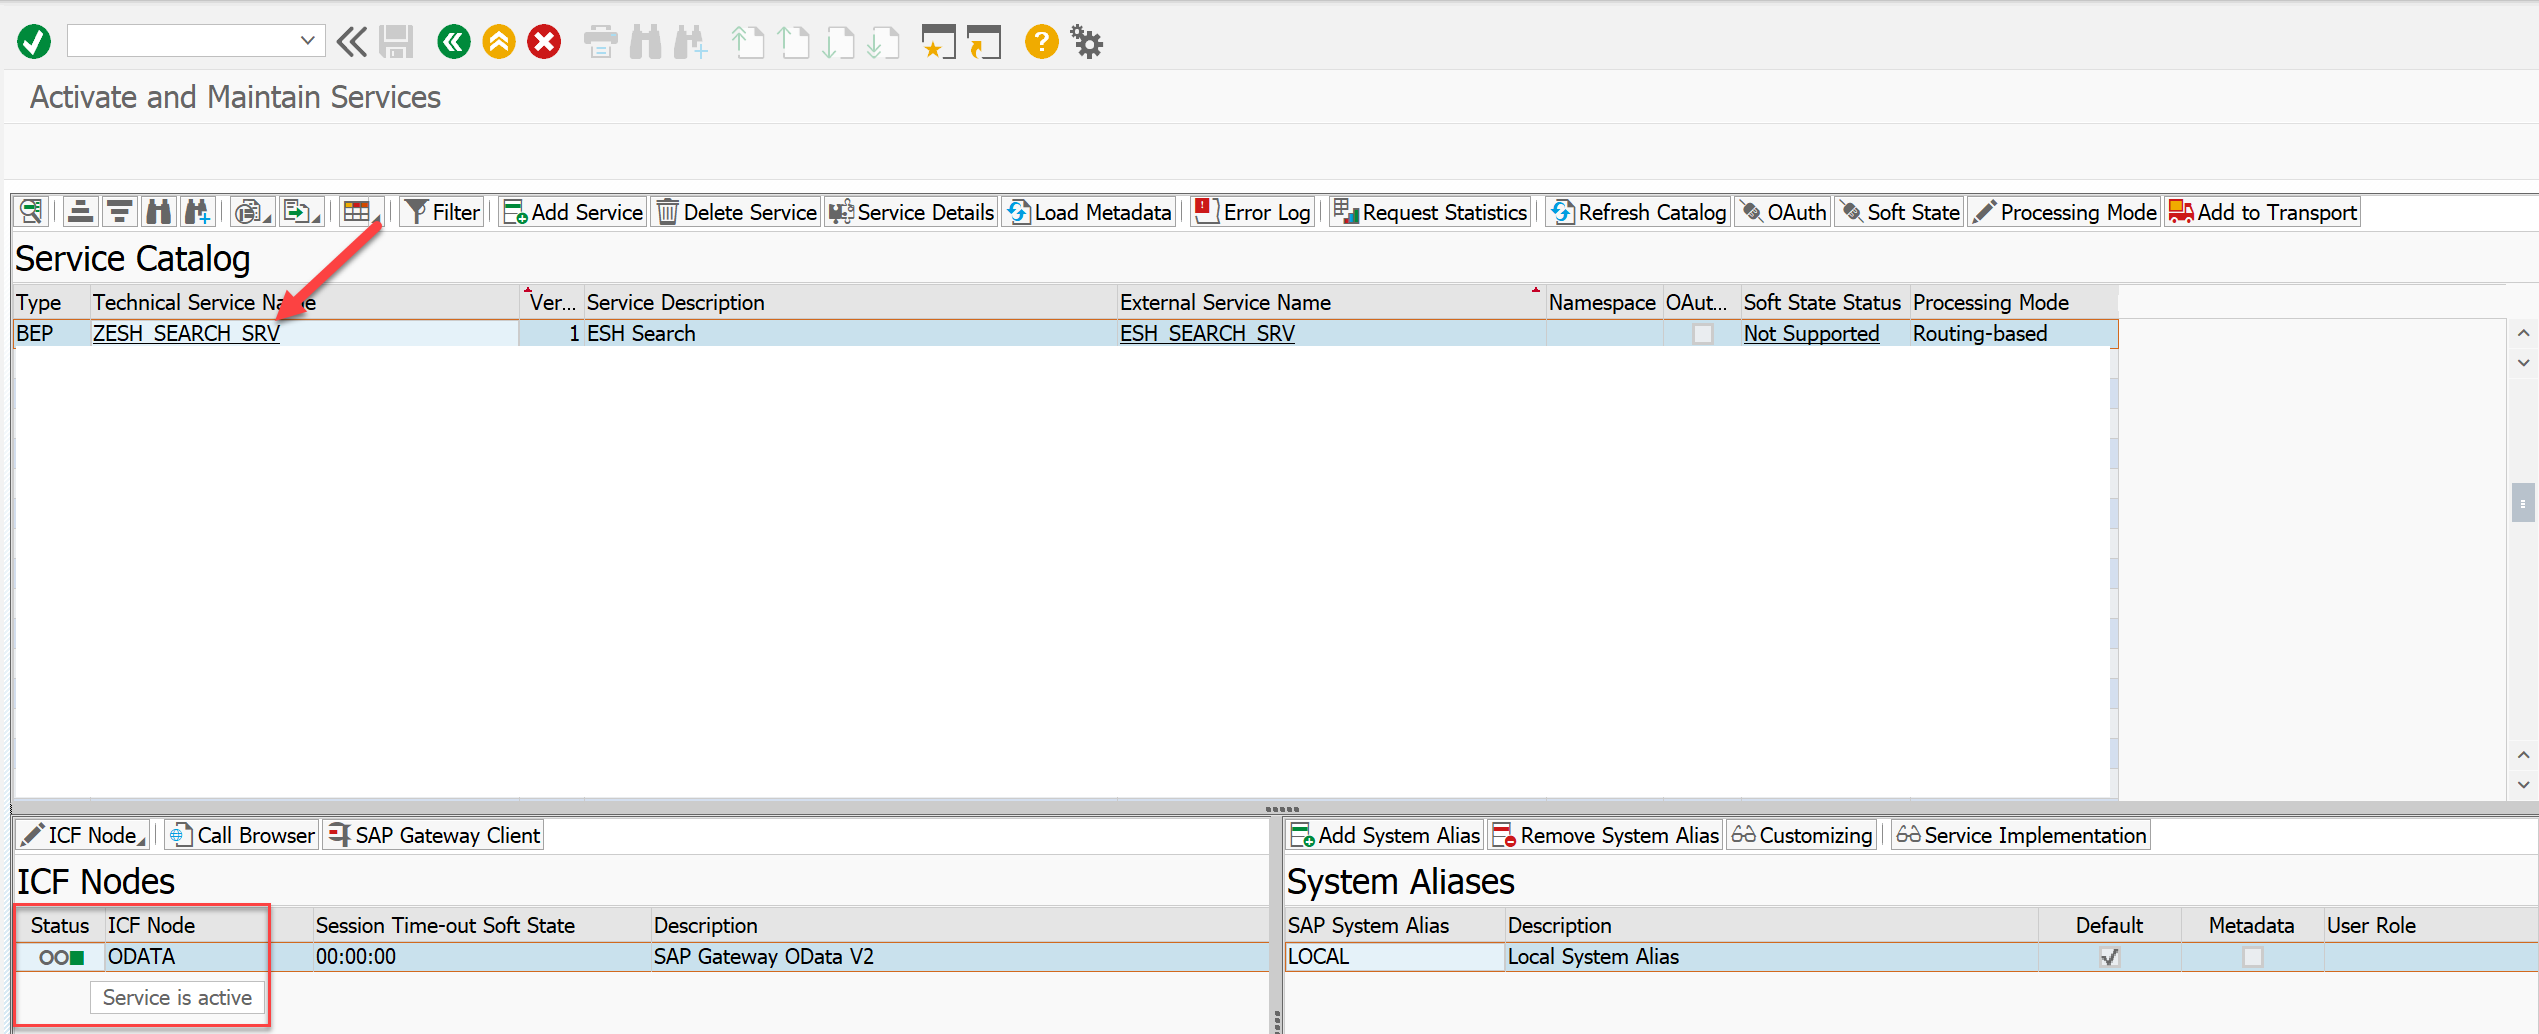
Task: Toggle the OAuth checkbox for ZESH_SEARCH_SRV
Action: pyautogui.click(x=1702, y=334)
